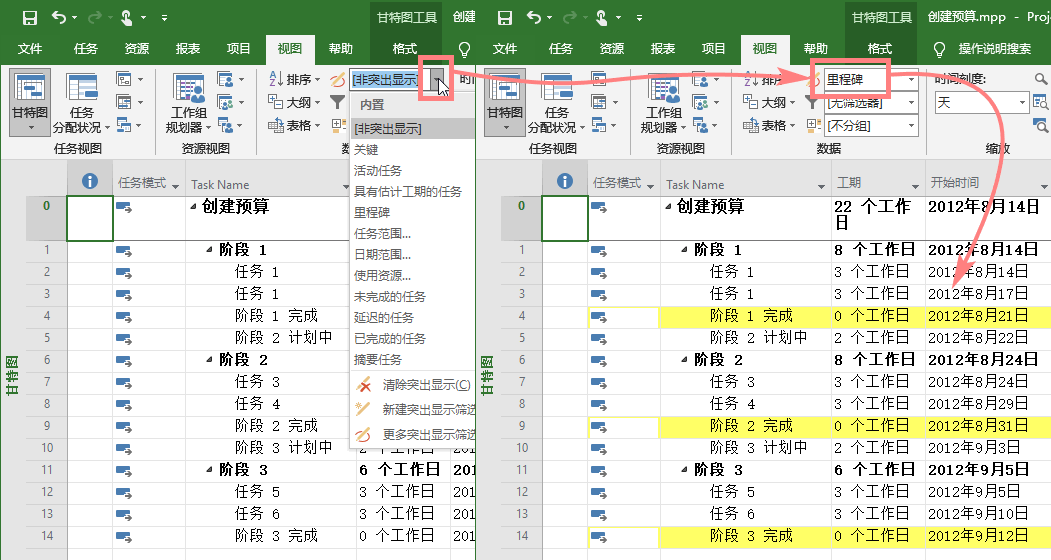This screenshot has width=1051, height=560.
Task: Open the 工期 column filter arrow in the right window
Action: [915, 186]
